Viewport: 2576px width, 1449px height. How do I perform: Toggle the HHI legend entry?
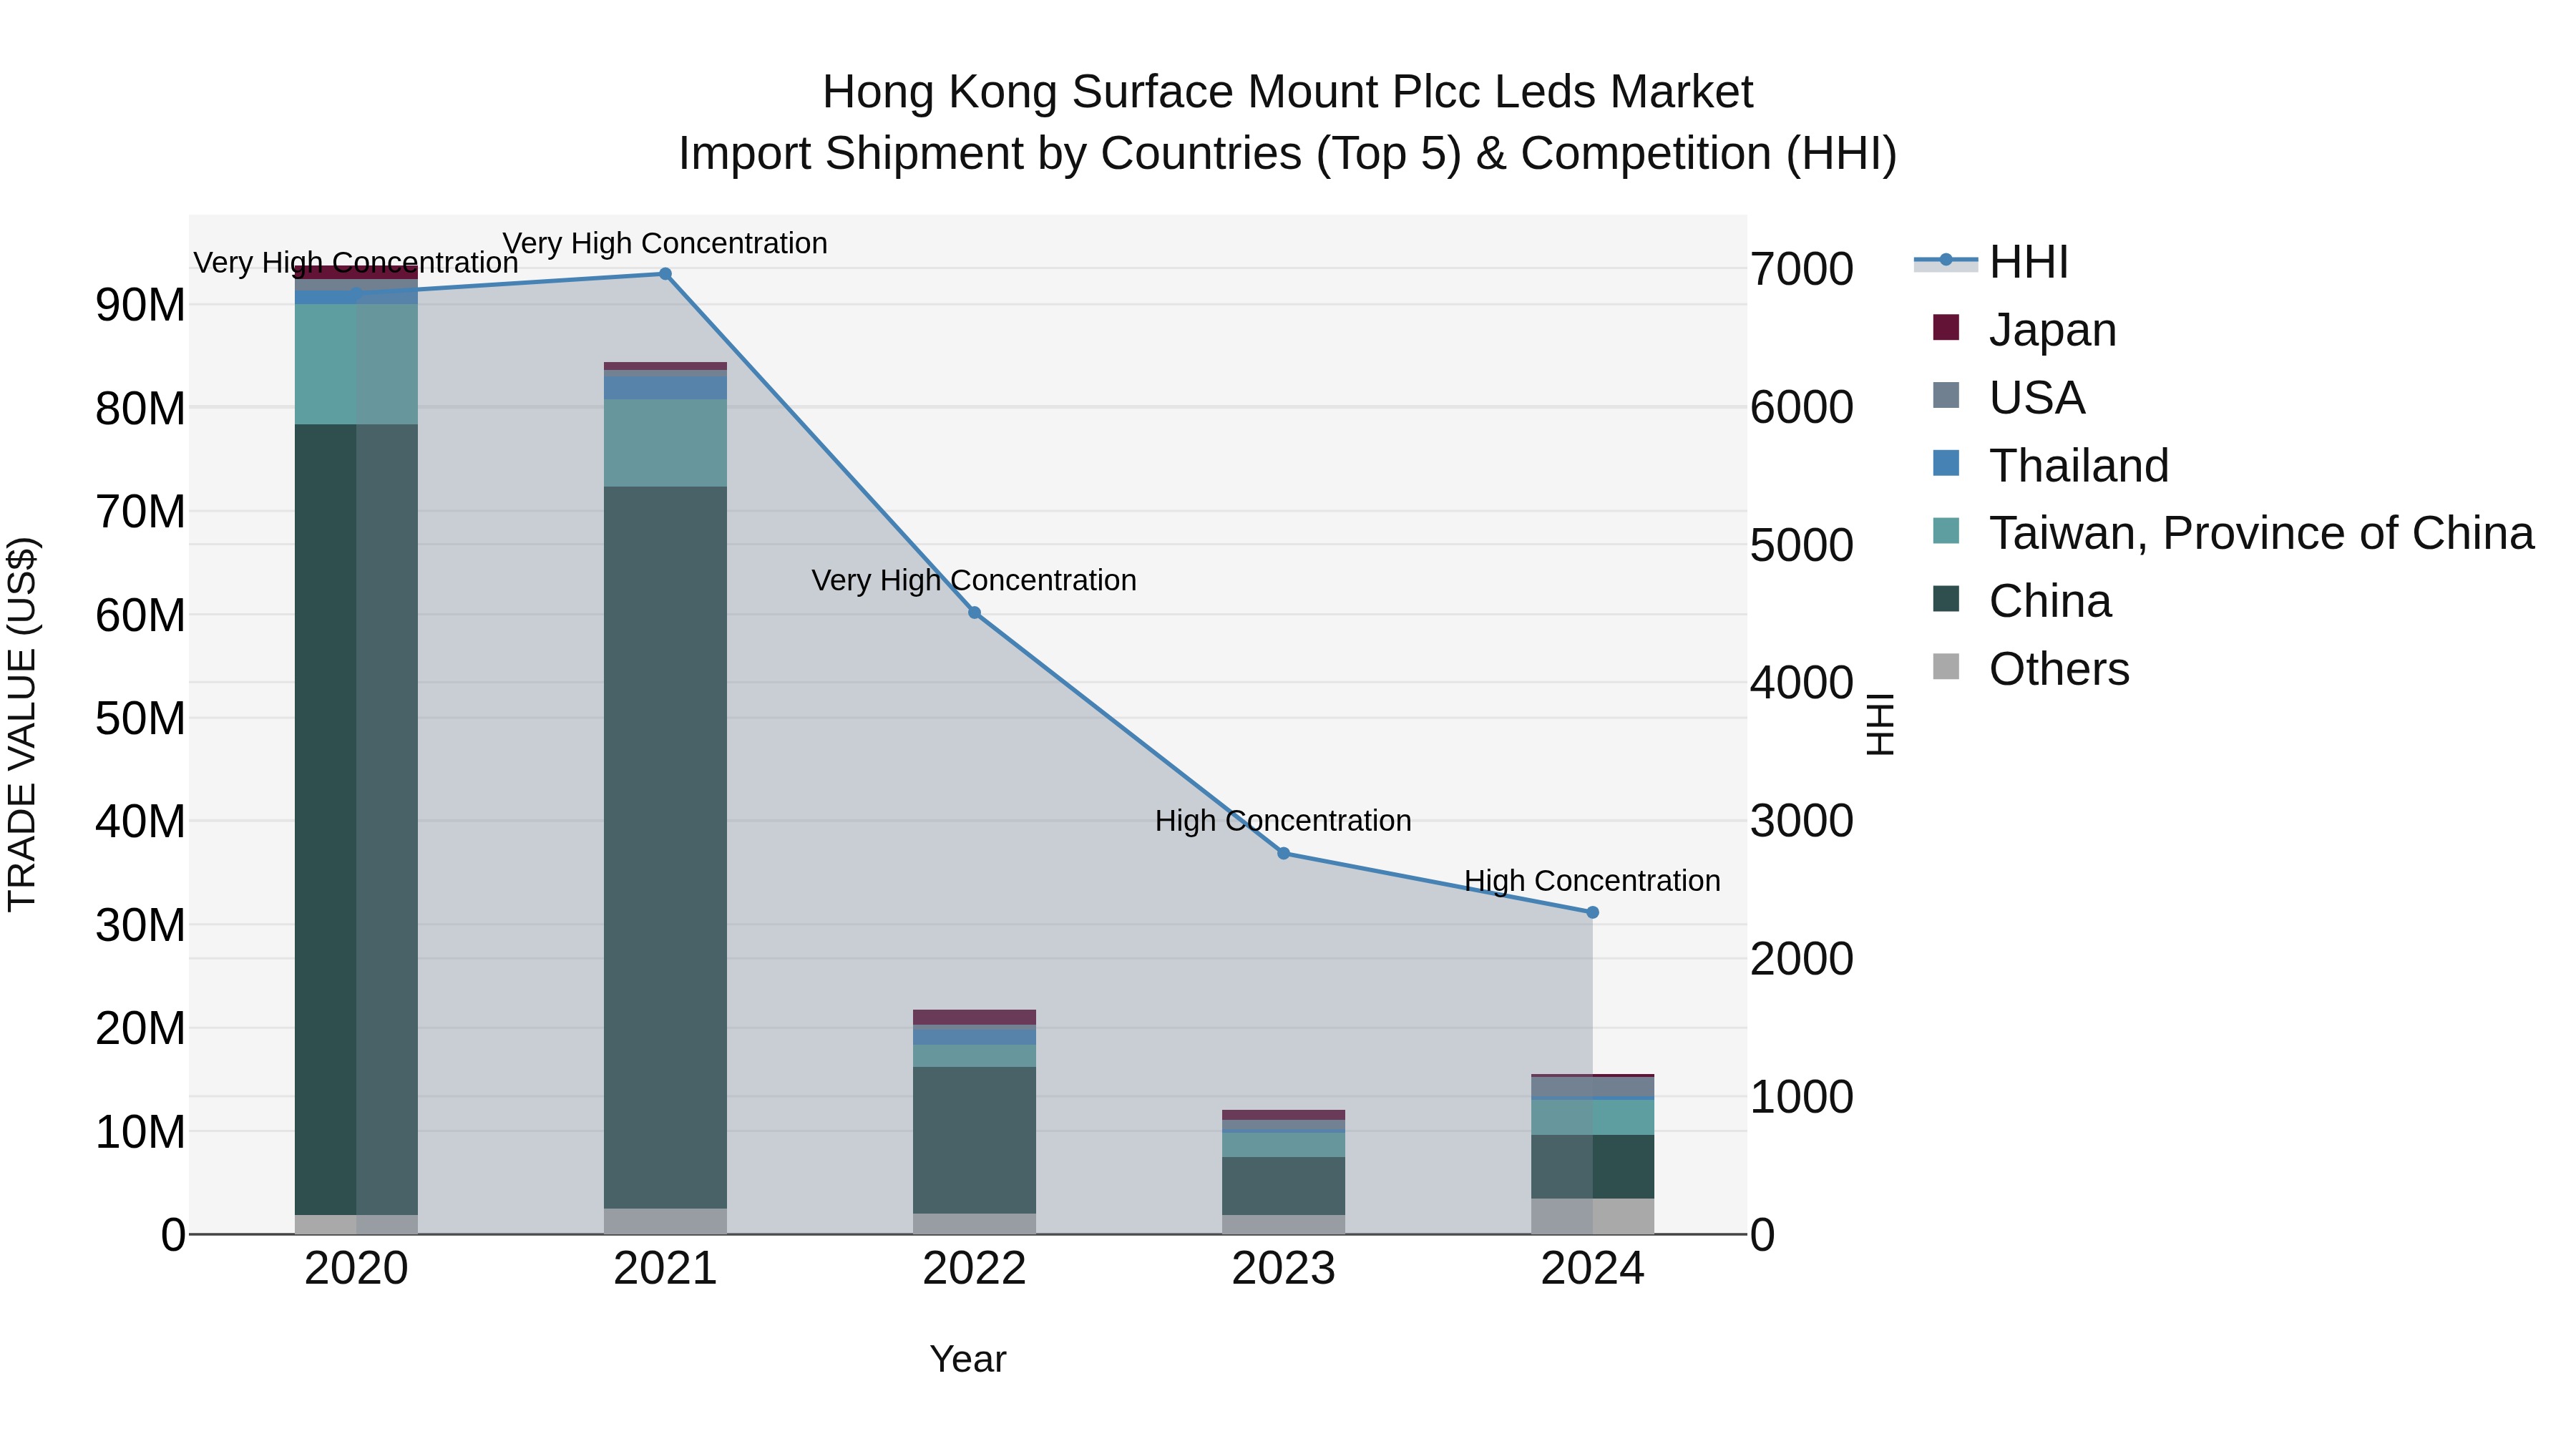point(1991,262)
